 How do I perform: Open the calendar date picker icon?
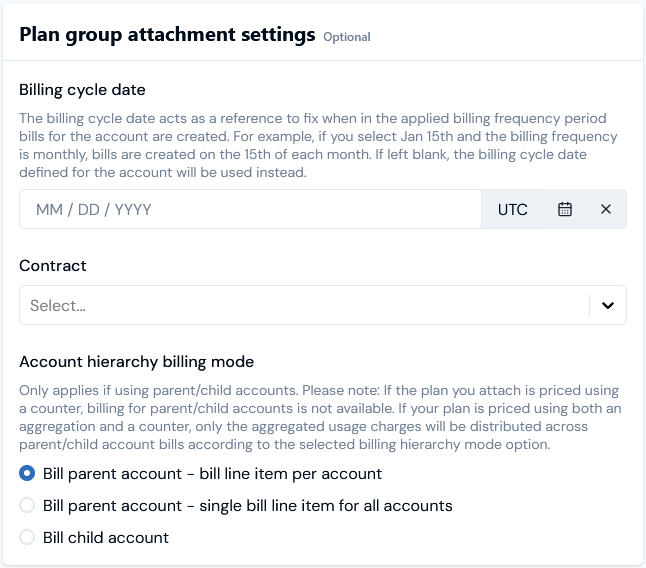pos(564,209)
